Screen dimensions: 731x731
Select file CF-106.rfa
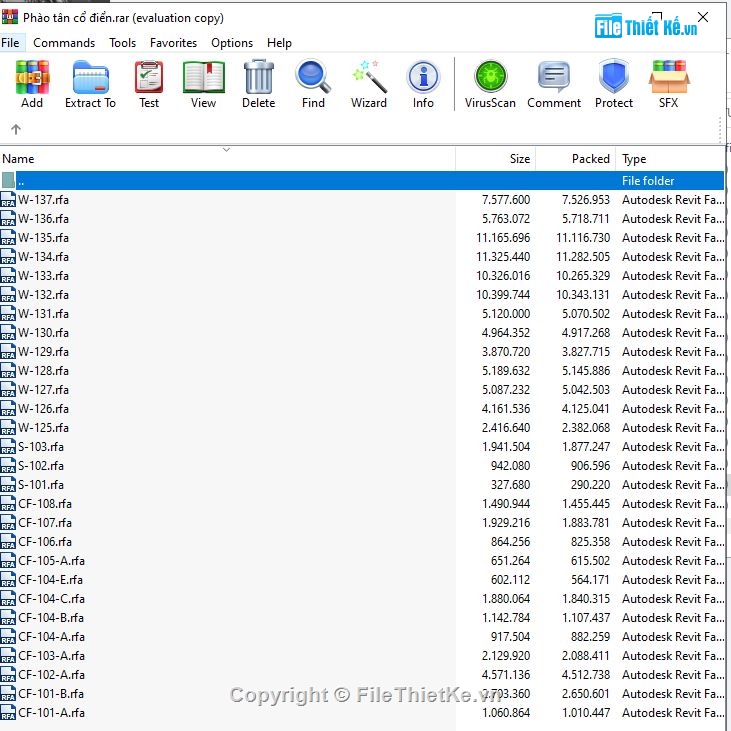(362, 542)
